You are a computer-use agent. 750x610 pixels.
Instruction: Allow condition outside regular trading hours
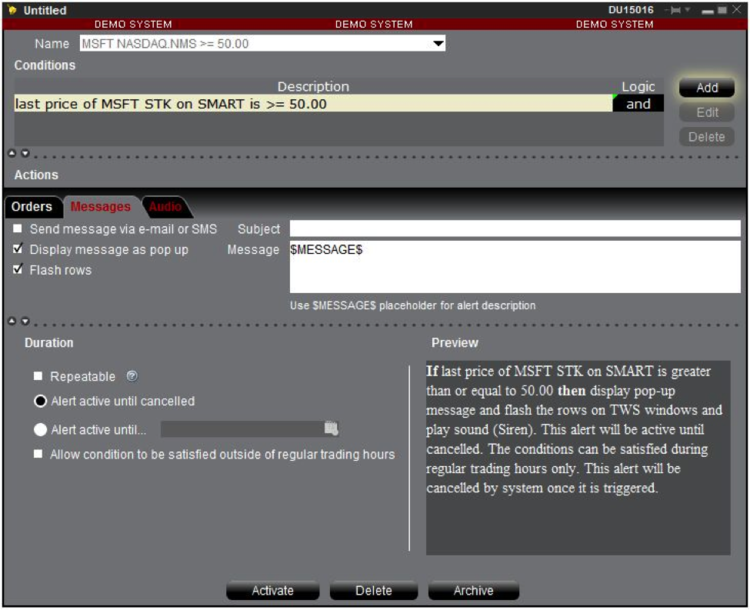[38, 454]
